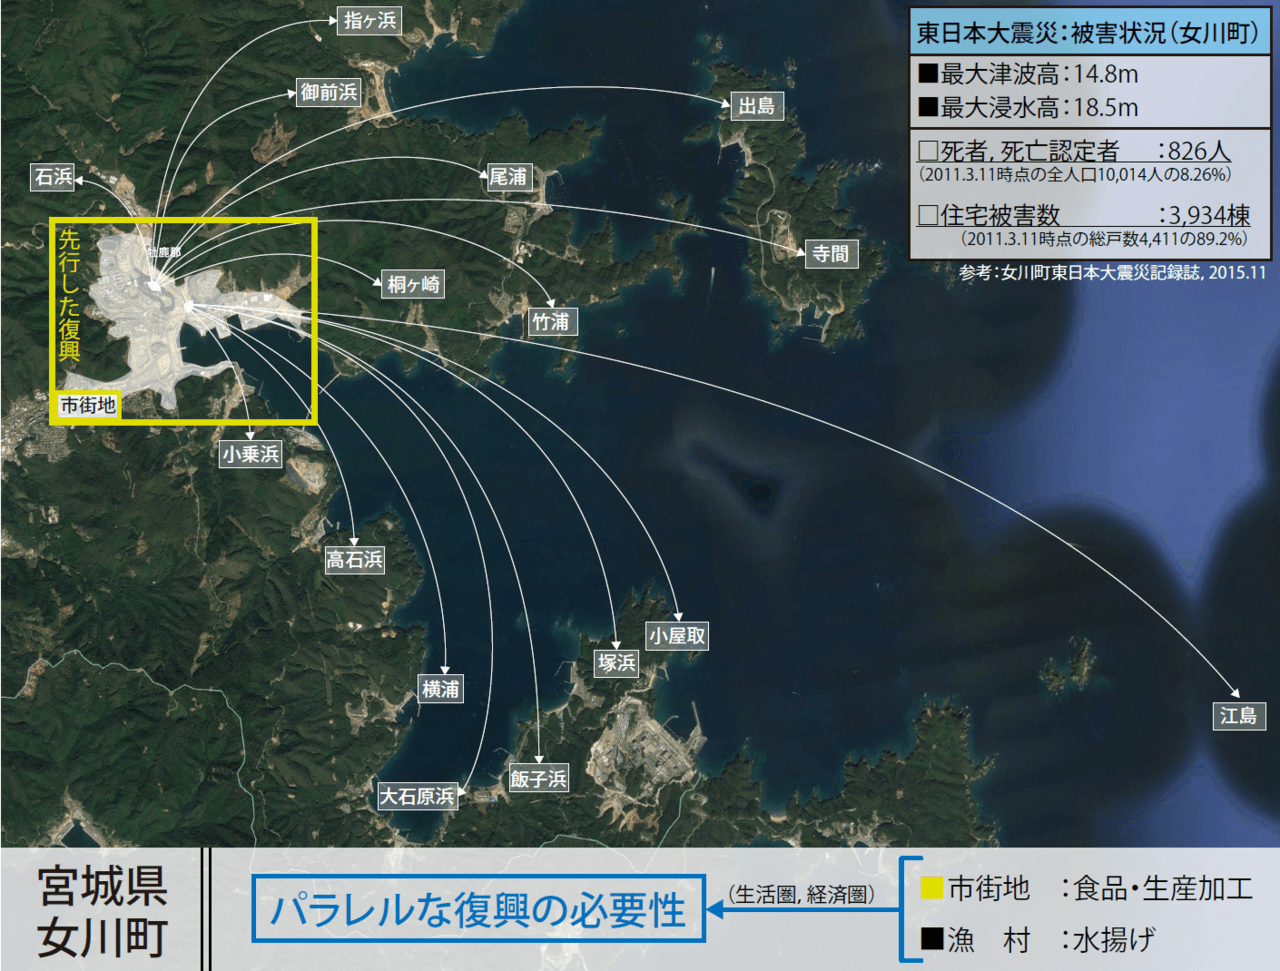The height and width of the screenshot is (971, 1280).
Task: Click the 市街地 label in yellow box
Action: tap(87, 405)
